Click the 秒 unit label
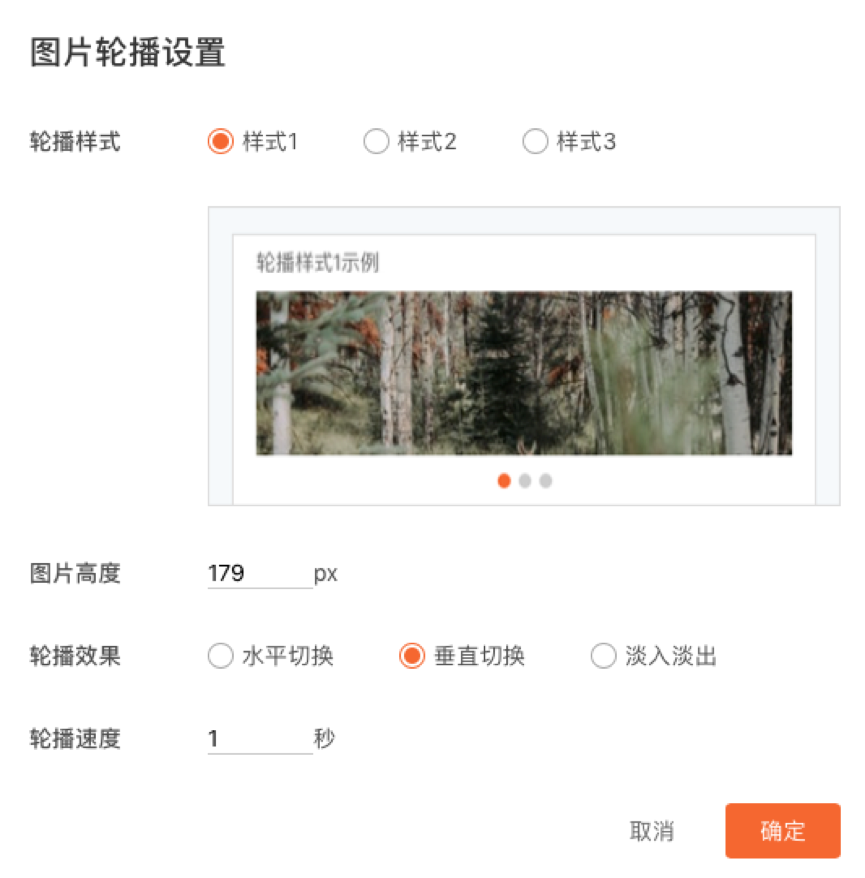 [x=324, y=738]
